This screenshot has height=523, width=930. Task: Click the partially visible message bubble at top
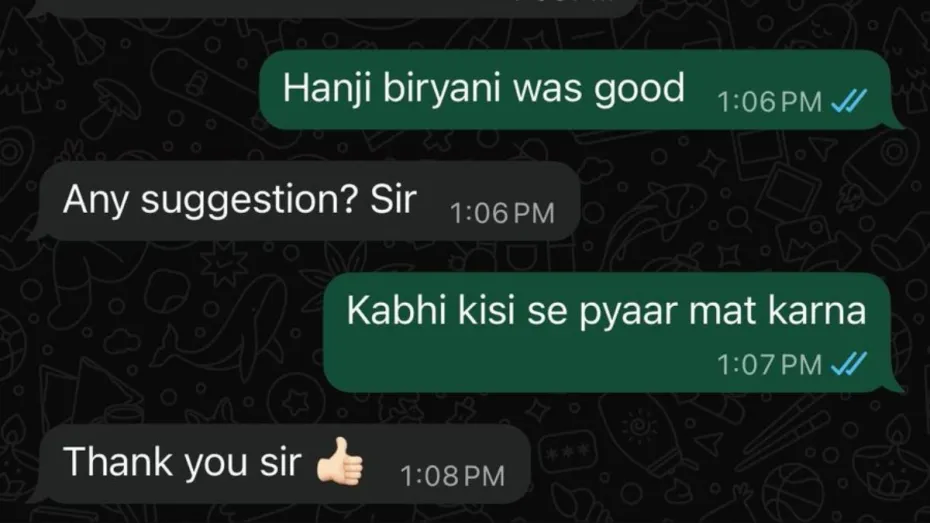[x=332, y=7]
